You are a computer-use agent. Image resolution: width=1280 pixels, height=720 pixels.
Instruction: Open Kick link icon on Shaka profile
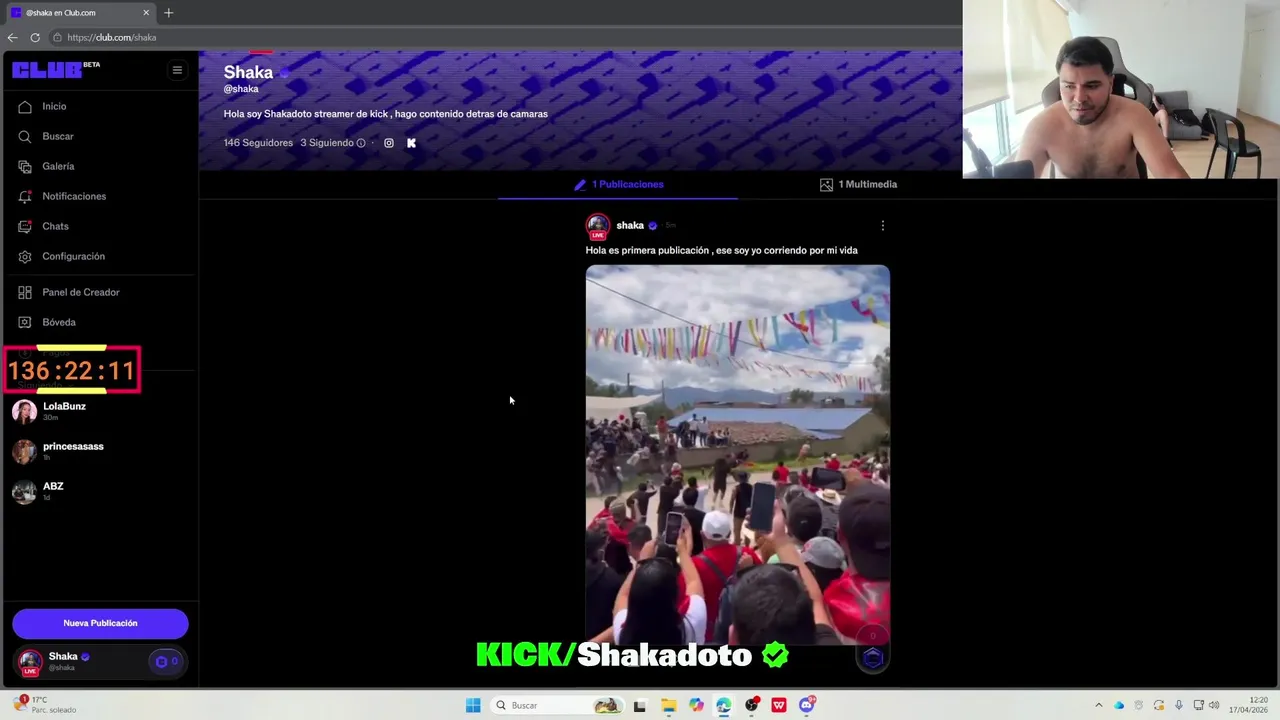click(x=411, y=143)
